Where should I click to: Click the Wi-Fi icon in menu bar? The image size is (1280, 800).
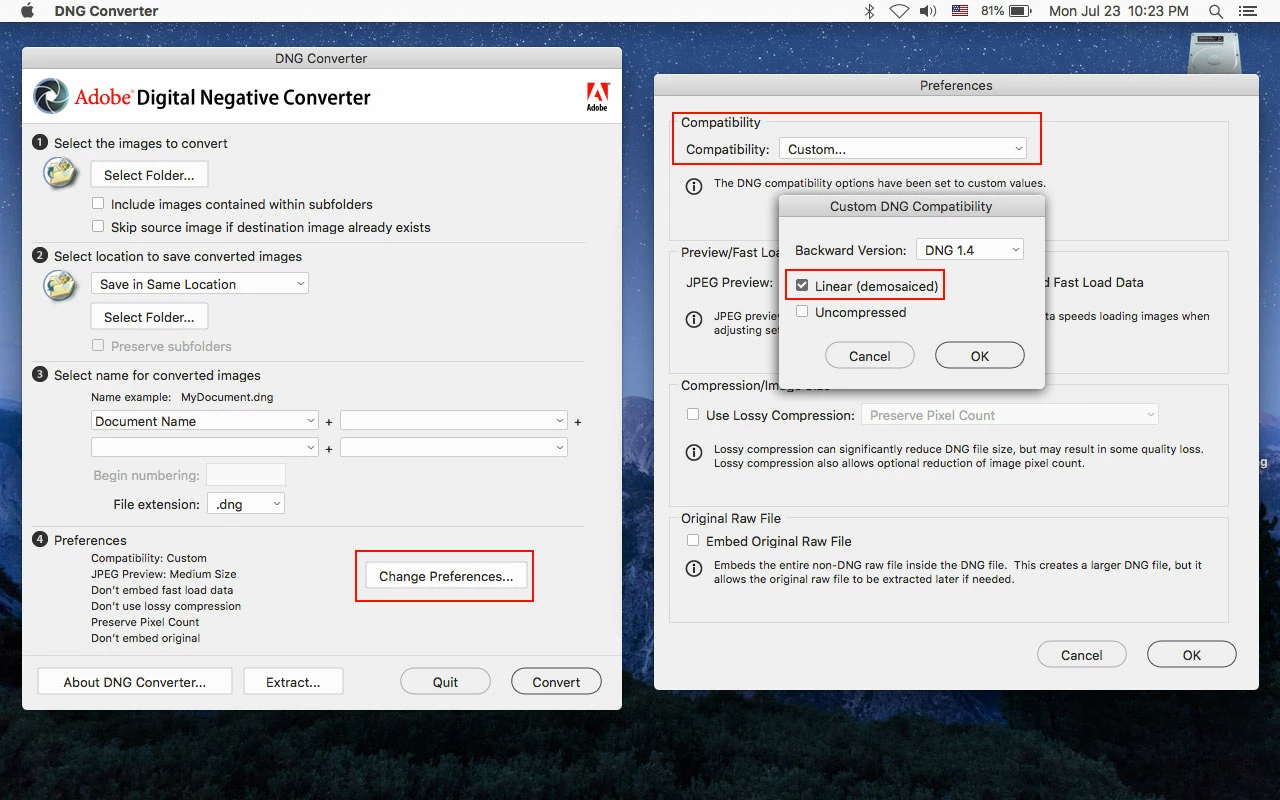(x=898, y=11)
